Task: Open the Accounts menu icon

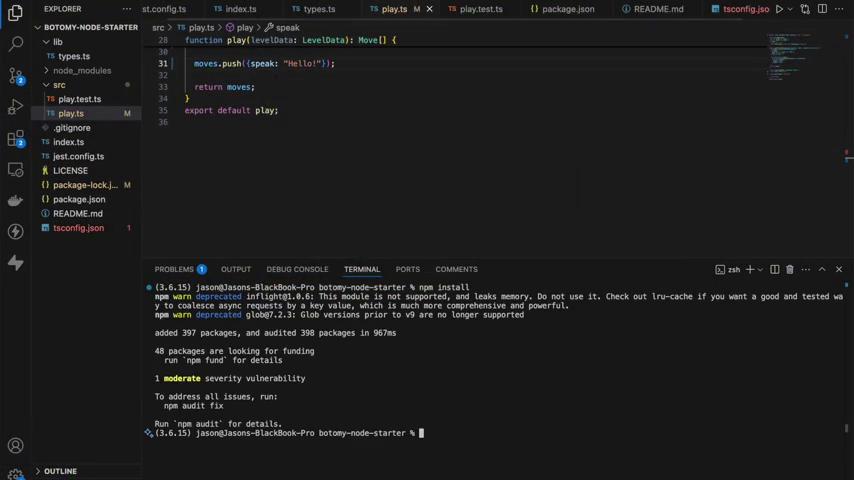Action: click(x=15, y=446)
